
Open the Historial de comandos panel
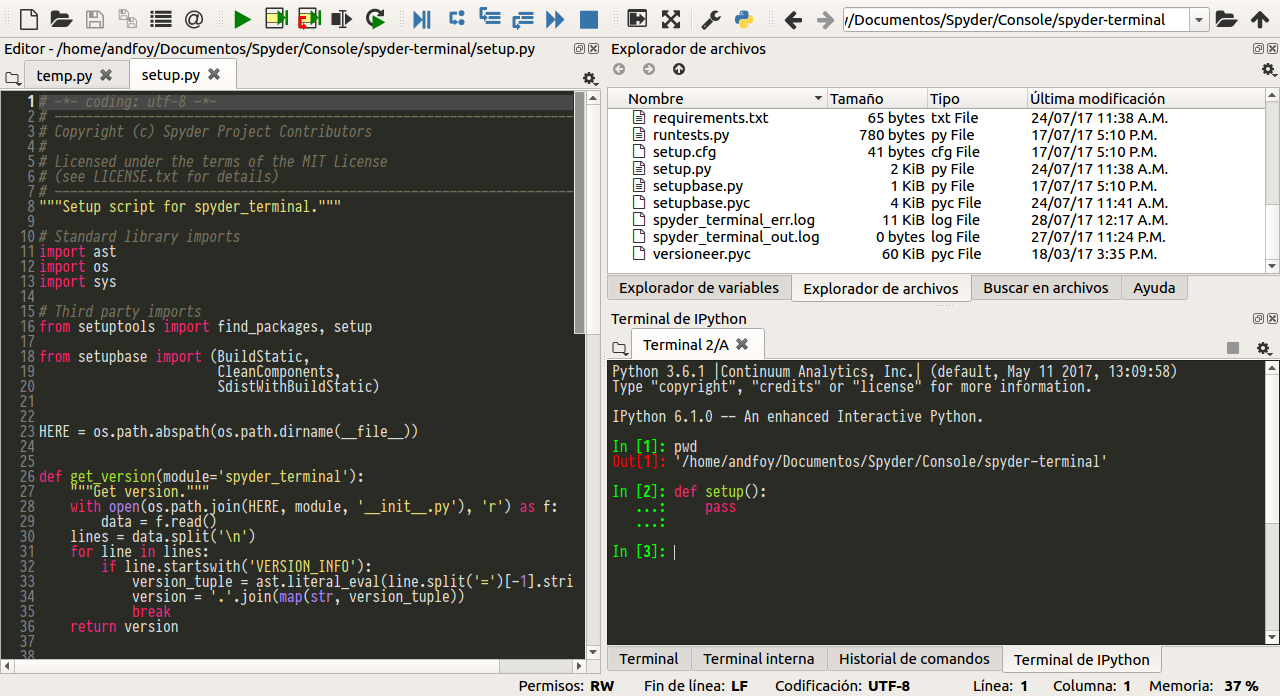tap(914, 658)
